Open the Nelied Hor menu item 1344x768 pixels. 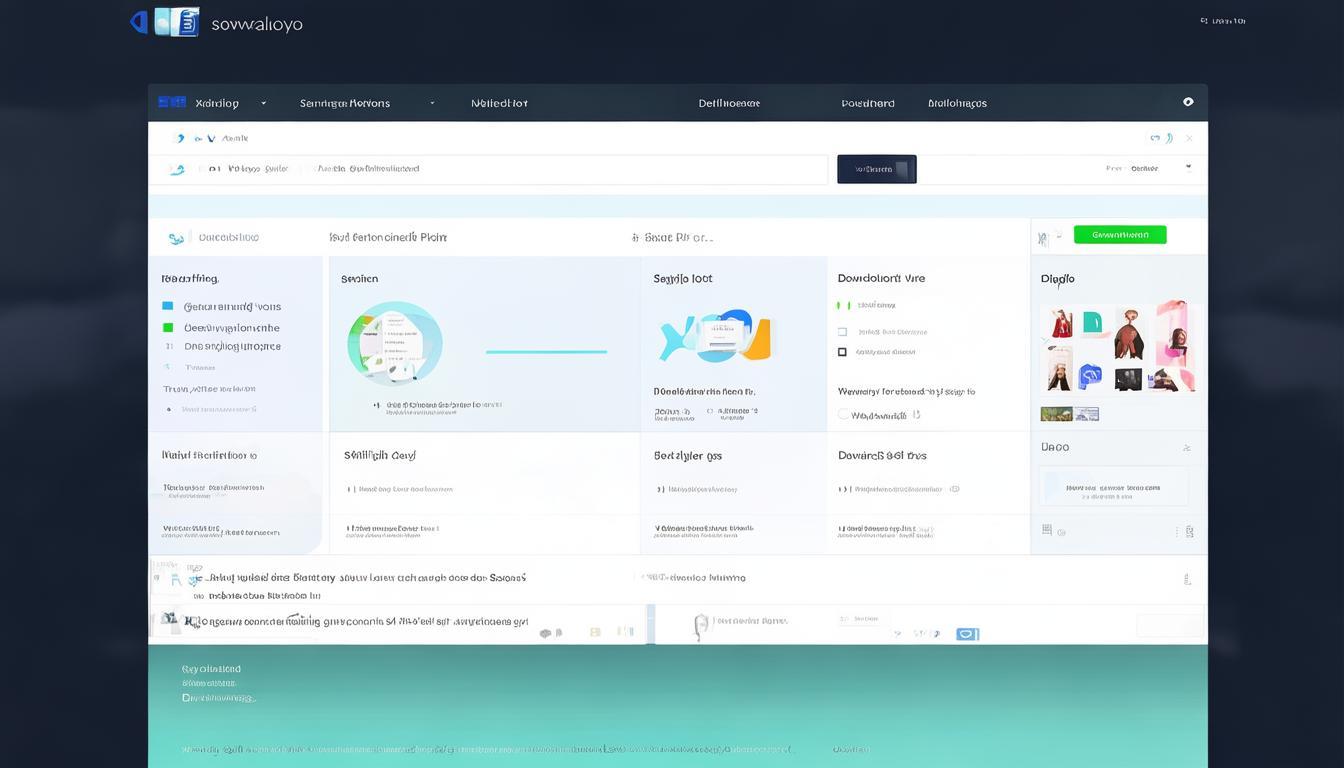(499, 103)
